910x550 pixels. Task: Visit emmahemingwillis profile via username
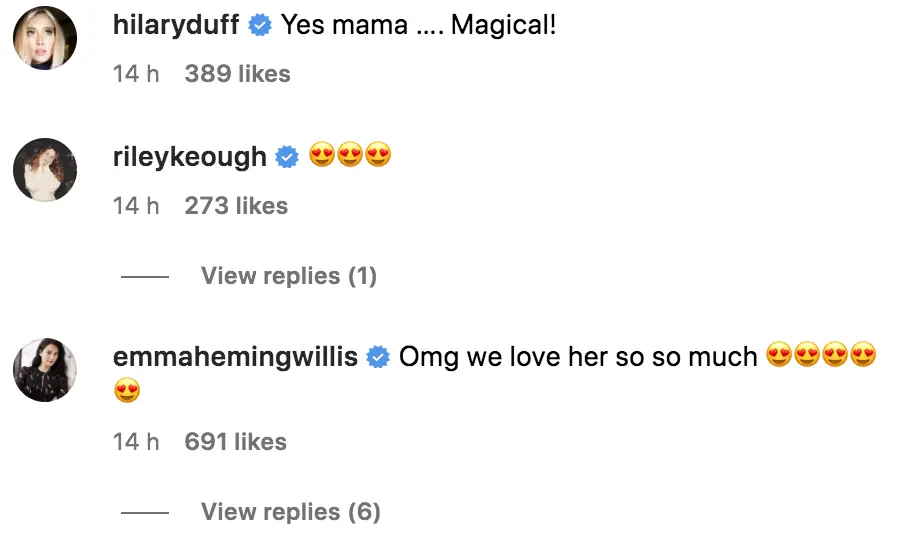pyautogui.click(x=235, y=357)
